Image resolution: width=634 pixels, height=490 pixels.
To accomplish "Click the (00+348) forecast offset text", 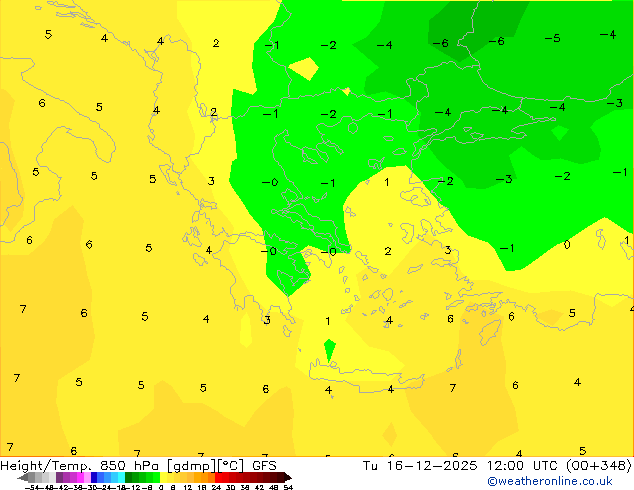I will point(599,465).
